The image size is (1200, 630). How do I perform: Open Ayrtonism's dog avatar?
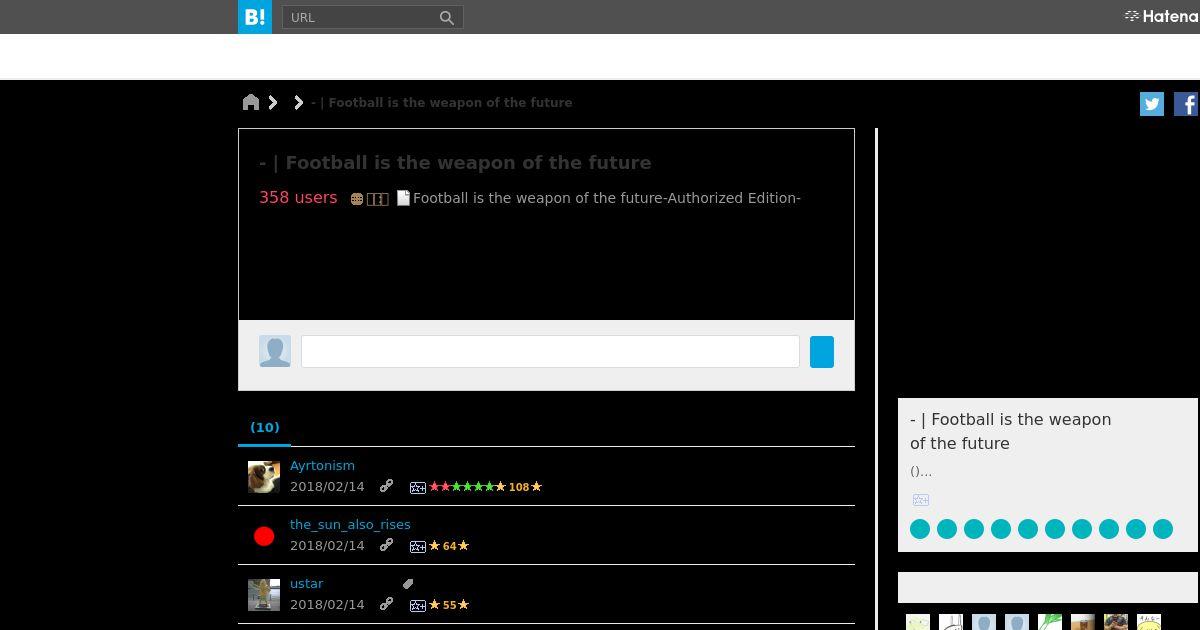(x=264, y=477)
